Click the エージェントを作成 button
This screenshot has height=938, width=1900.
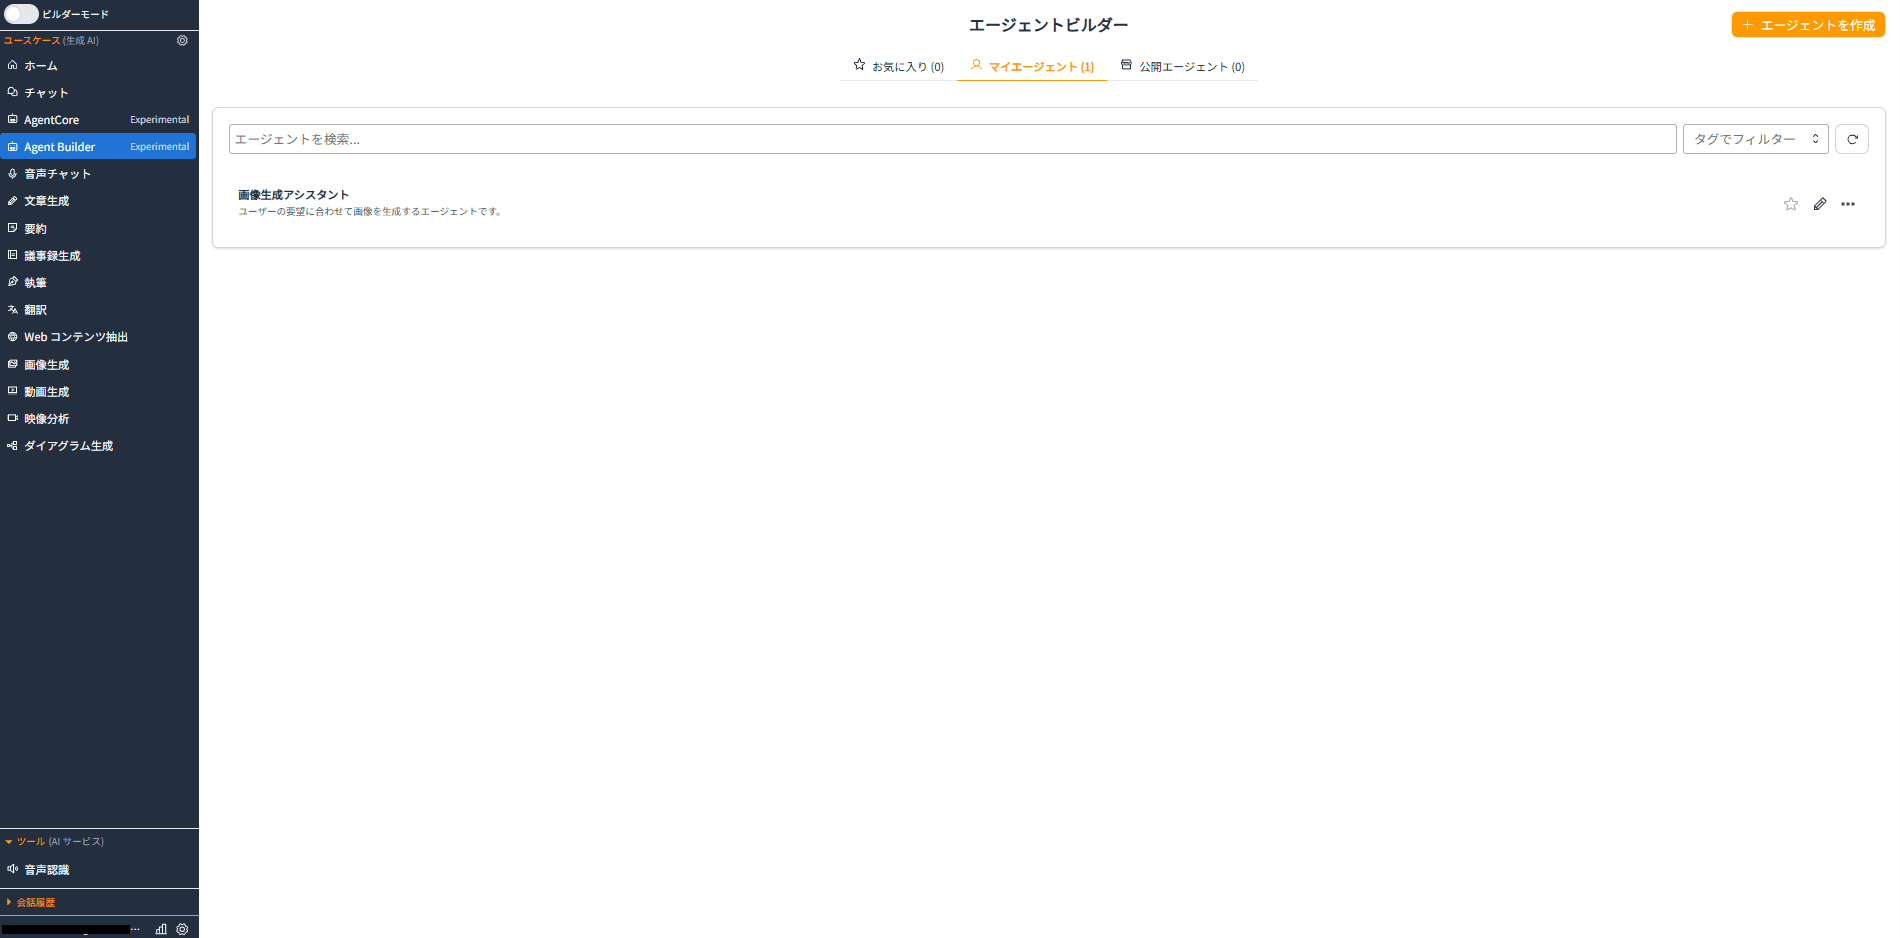point(1808,24)
